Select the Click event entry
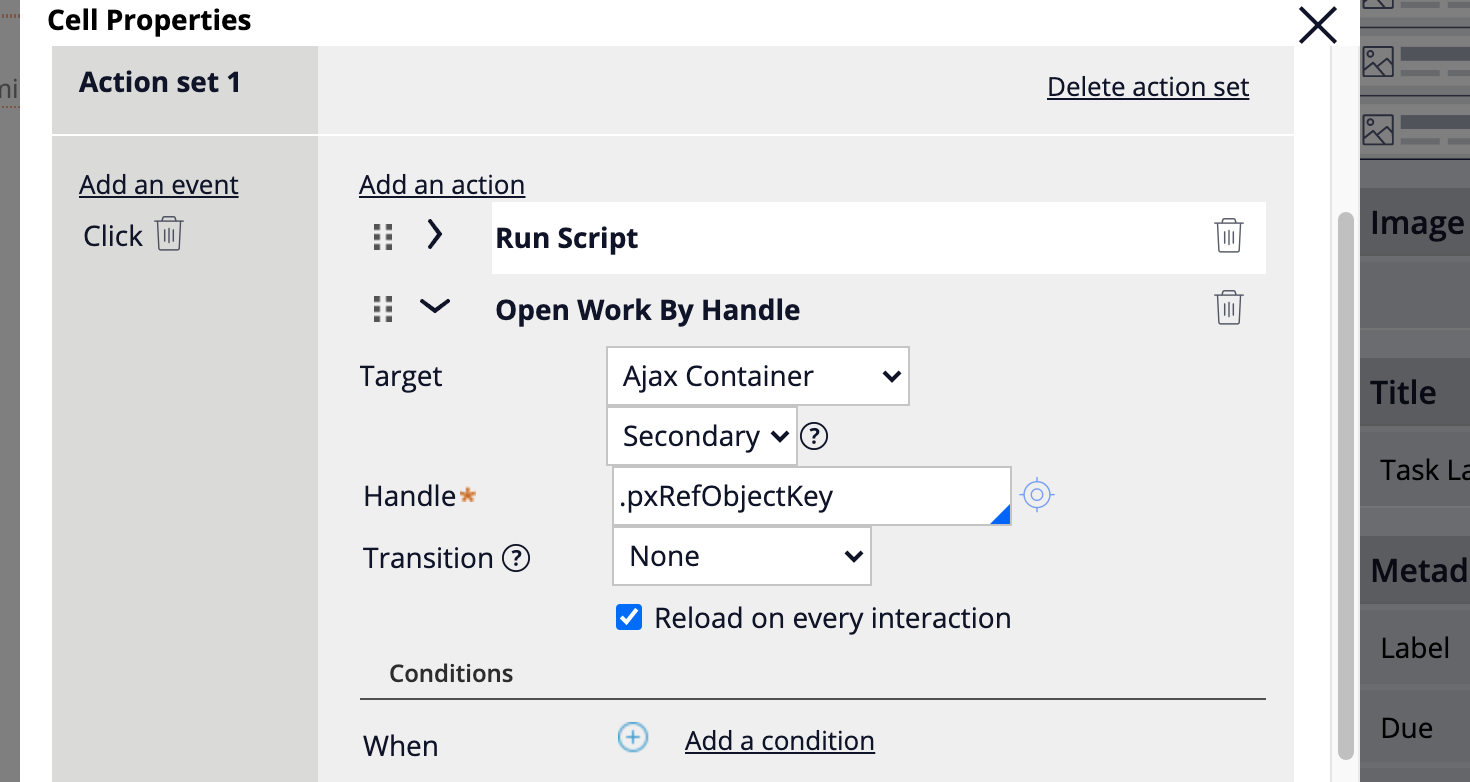The width and height of the screenshot is (1470, 782). [113, 236]
